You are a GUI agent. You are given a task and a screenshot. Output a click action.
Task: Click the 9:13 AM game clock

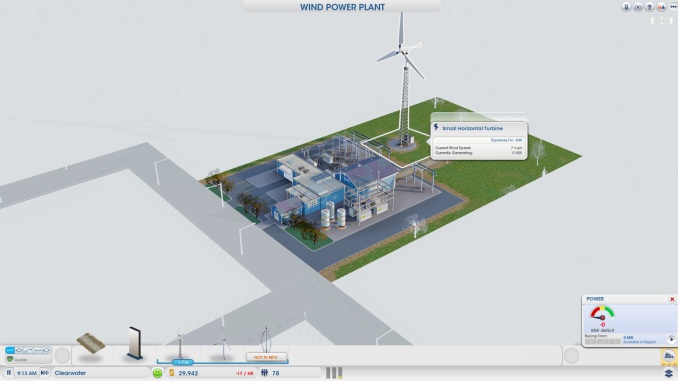(x=26, y=373)
